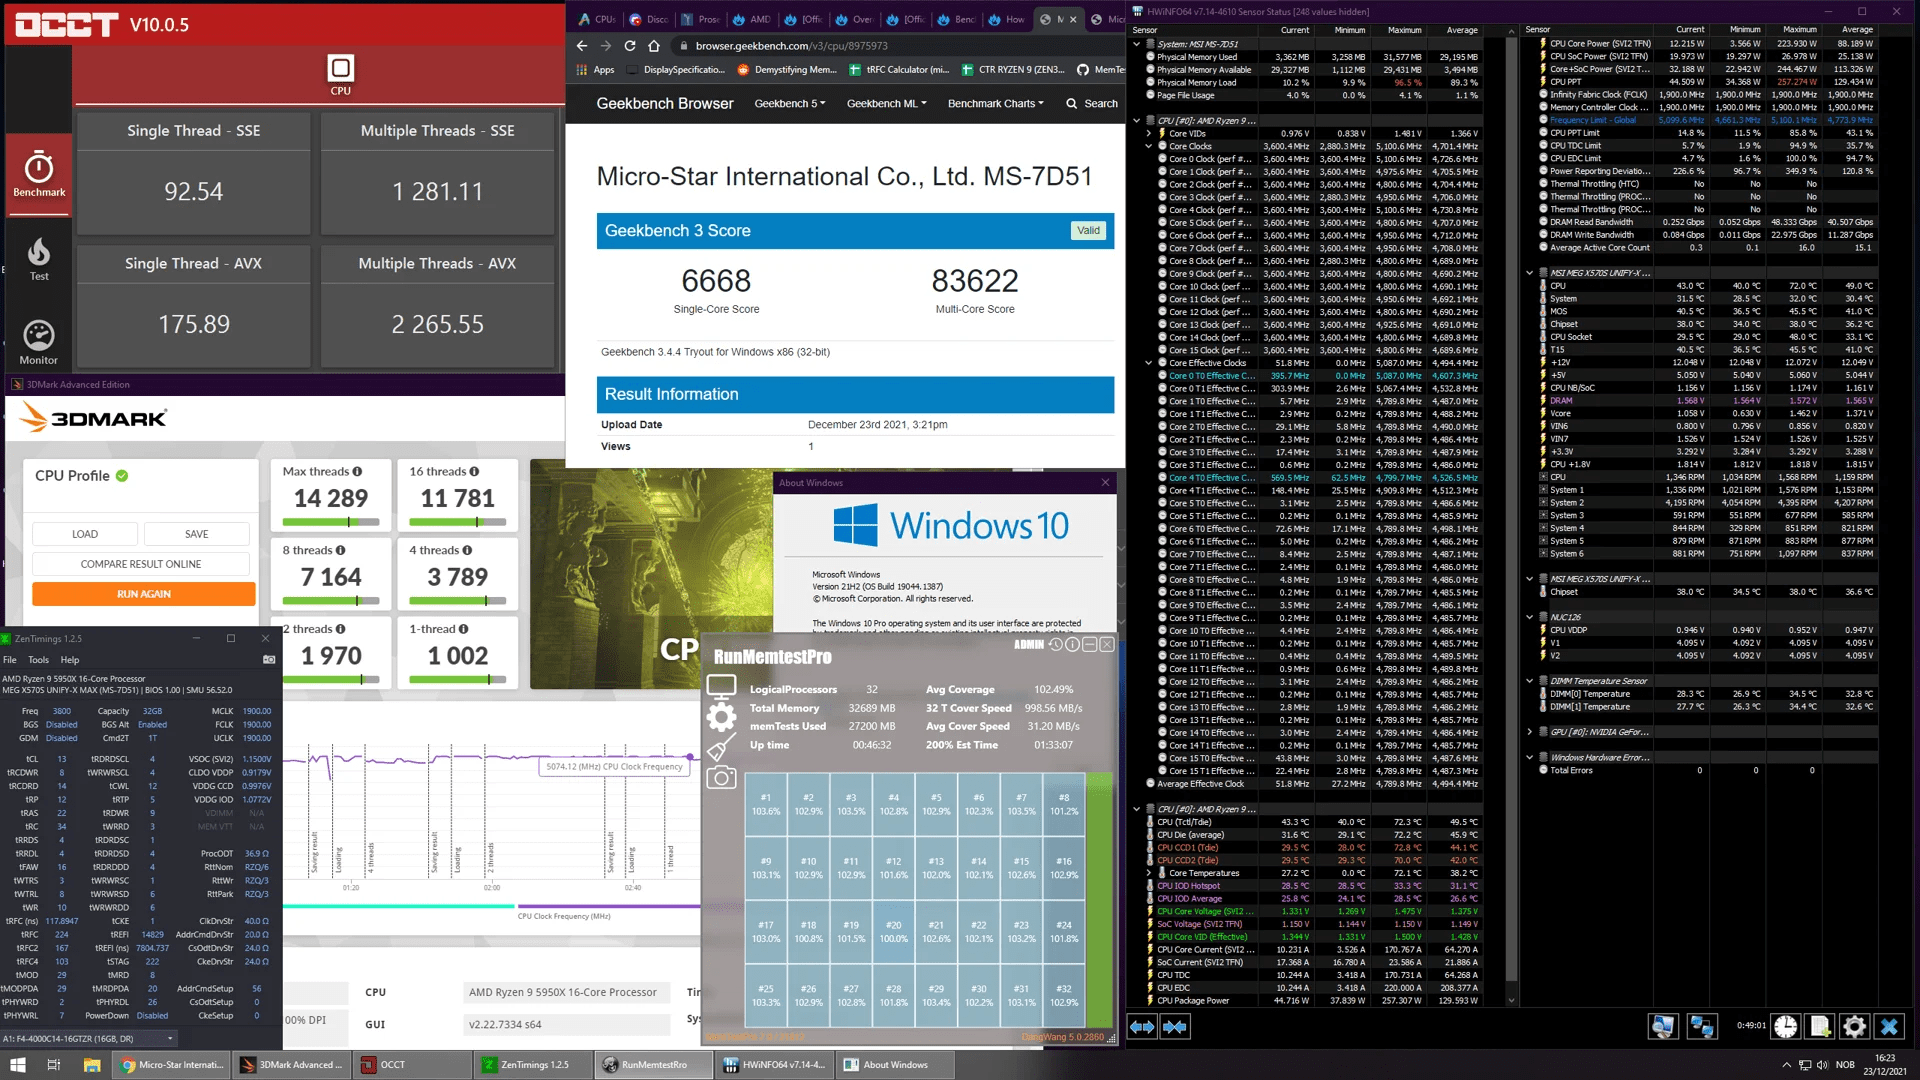Click browser address bar URL
Screen dimensions: 1920x1080
tap(792, 46)
